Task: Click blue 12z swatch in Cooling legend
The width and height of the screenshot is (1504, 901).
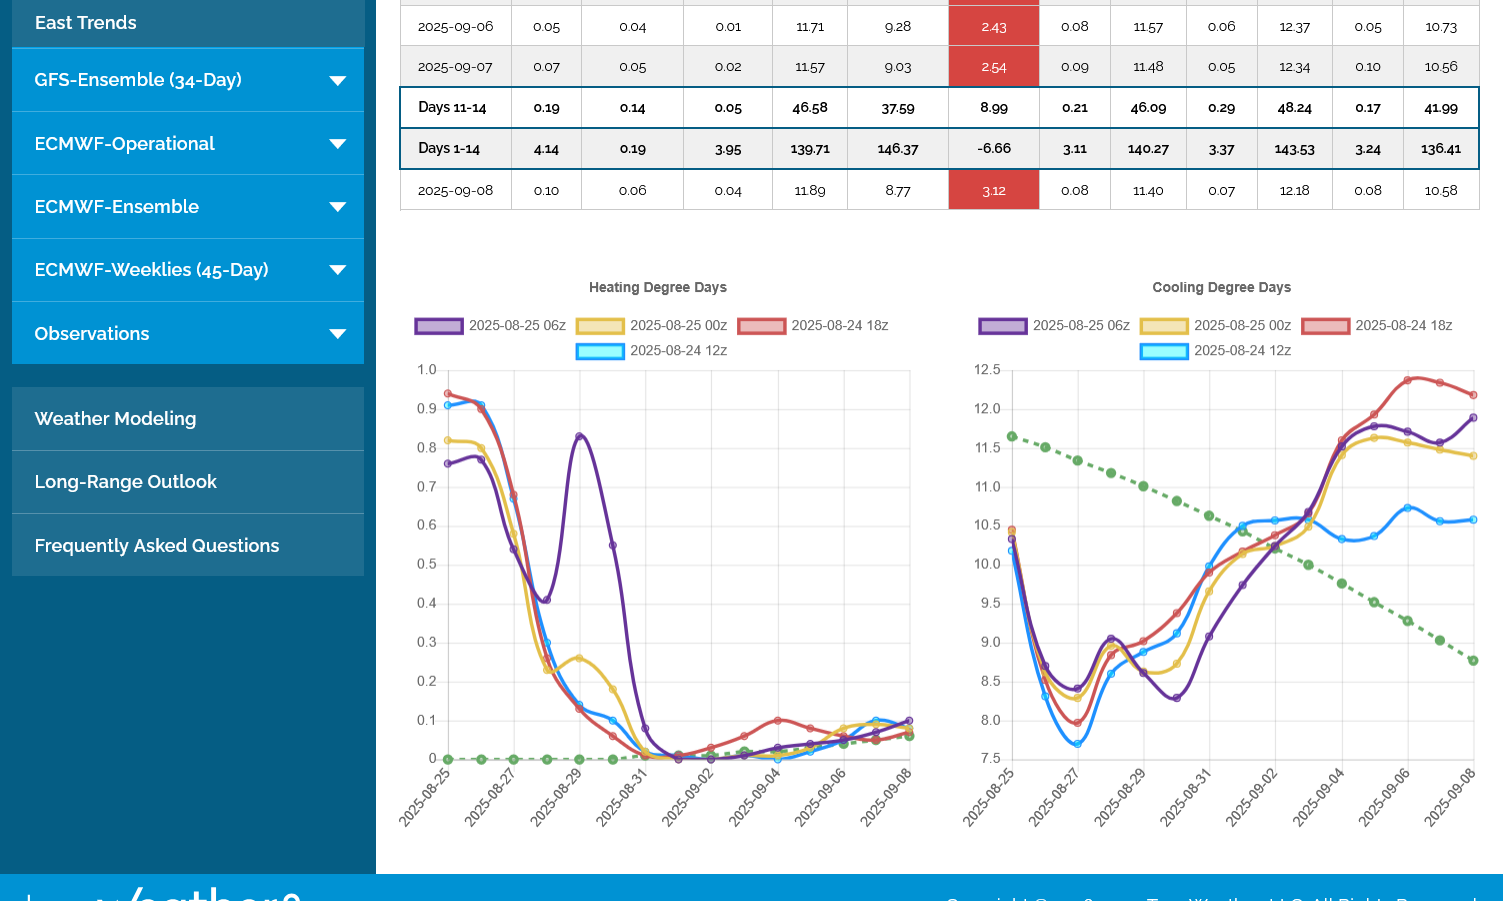Action: tap(1164, 351)
